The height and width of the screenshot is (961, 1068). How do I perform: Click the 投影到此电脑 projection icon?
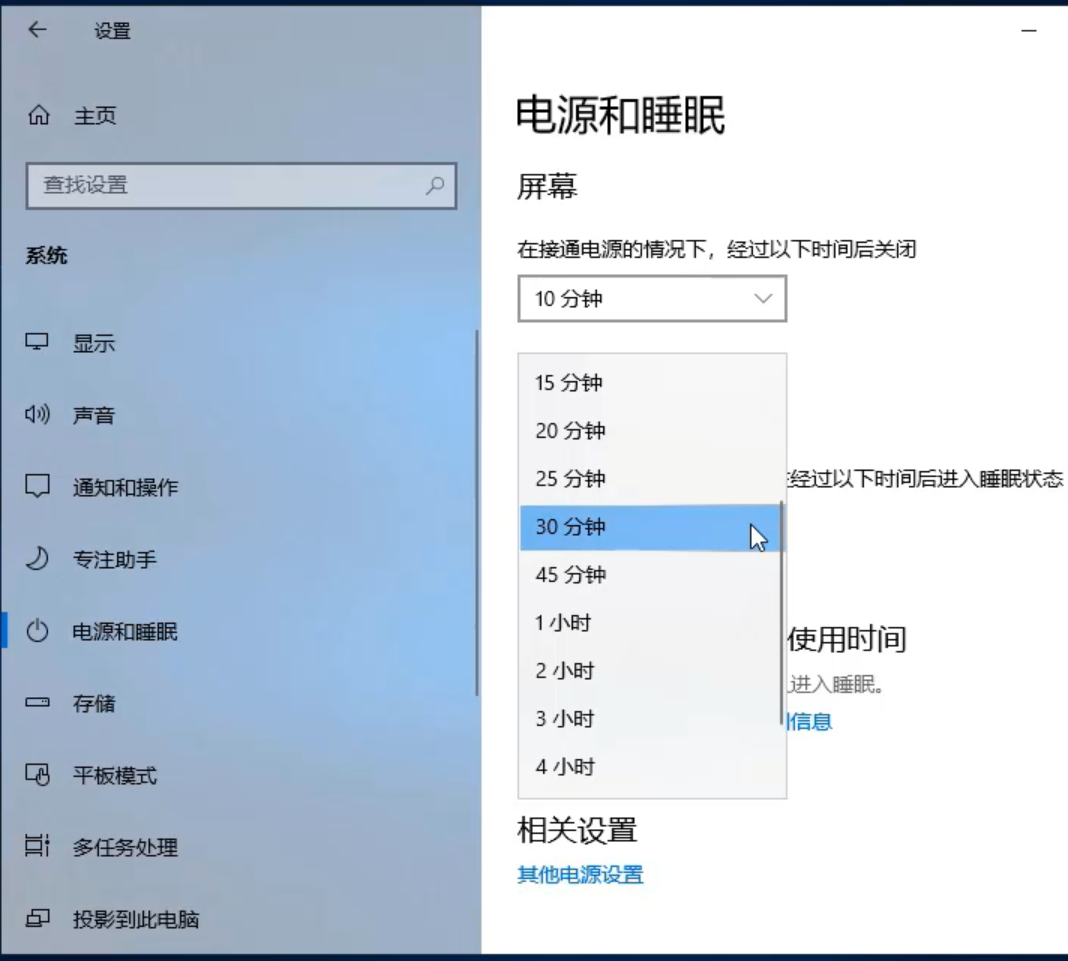click(37, 919)
